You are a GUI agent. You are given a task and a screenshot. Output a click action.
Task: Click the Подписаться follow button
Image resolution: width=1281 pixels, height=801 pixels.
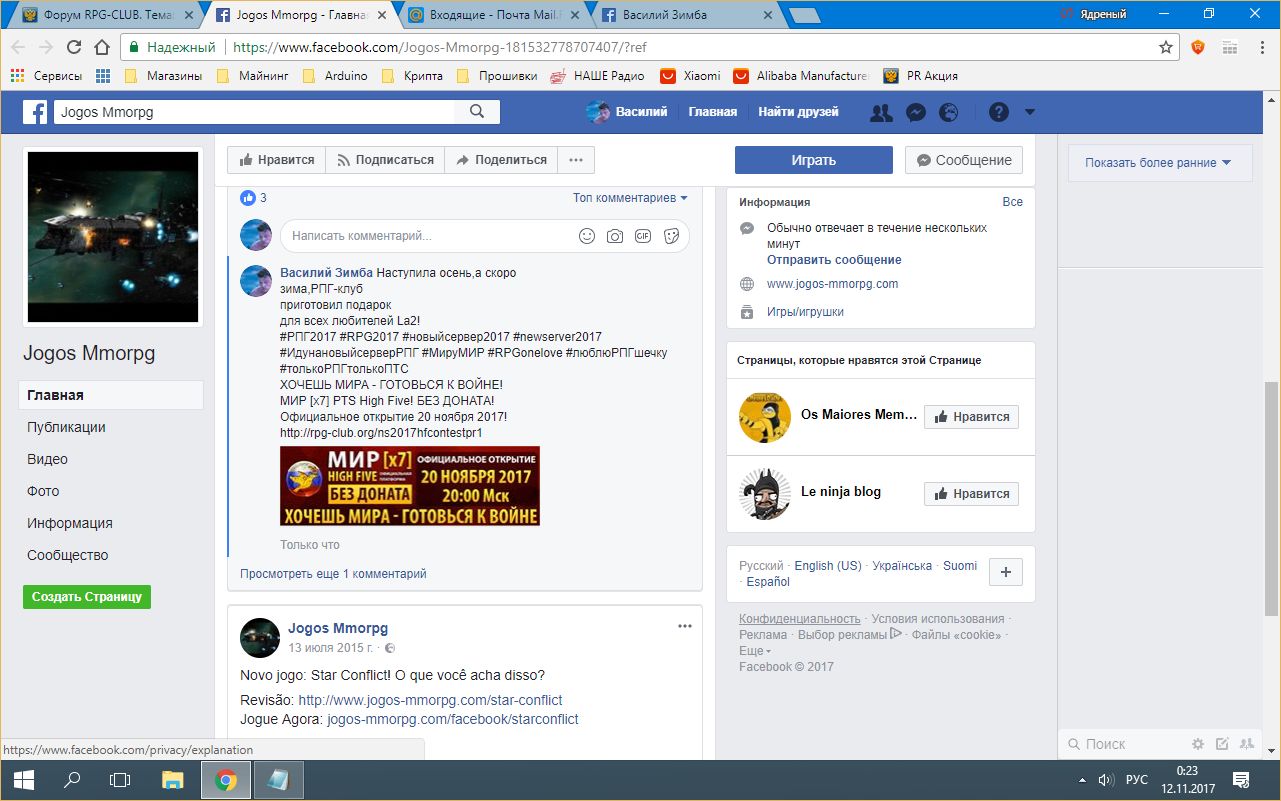[x=385, y=160]
